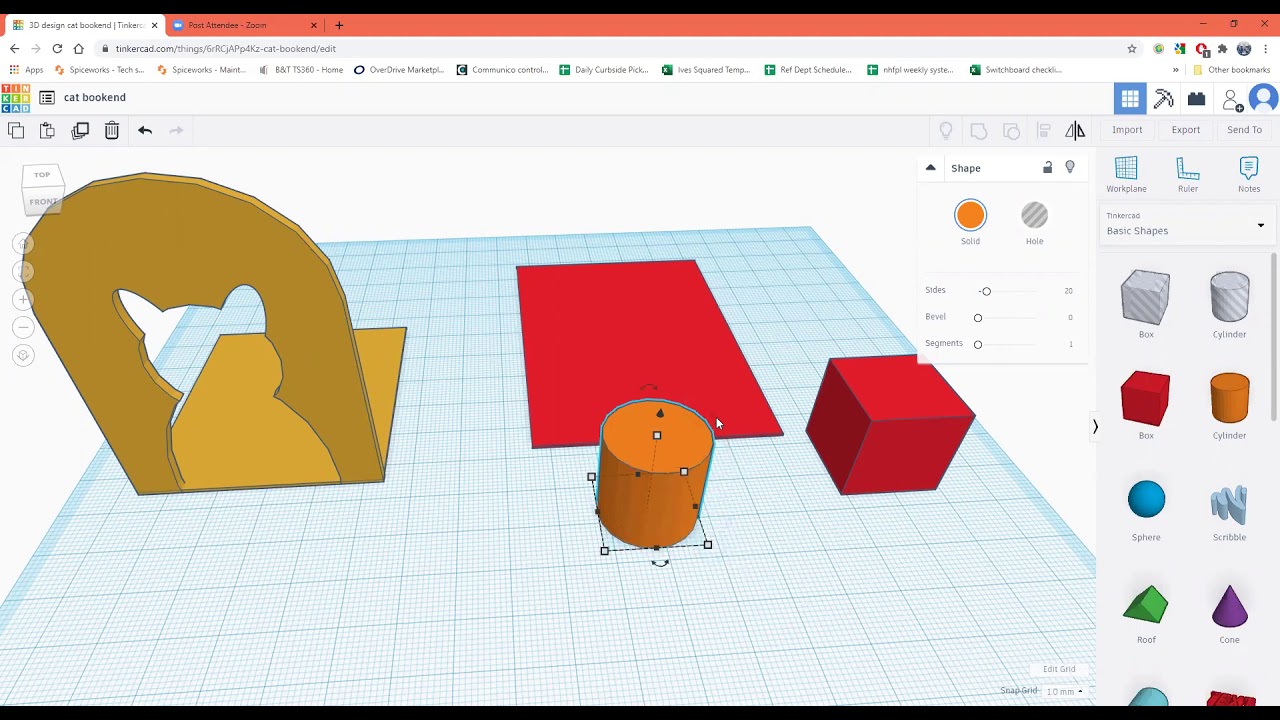Screen dimensions: 1280x720
Task: Select the Ruler tool
Action: [1188, 174]
